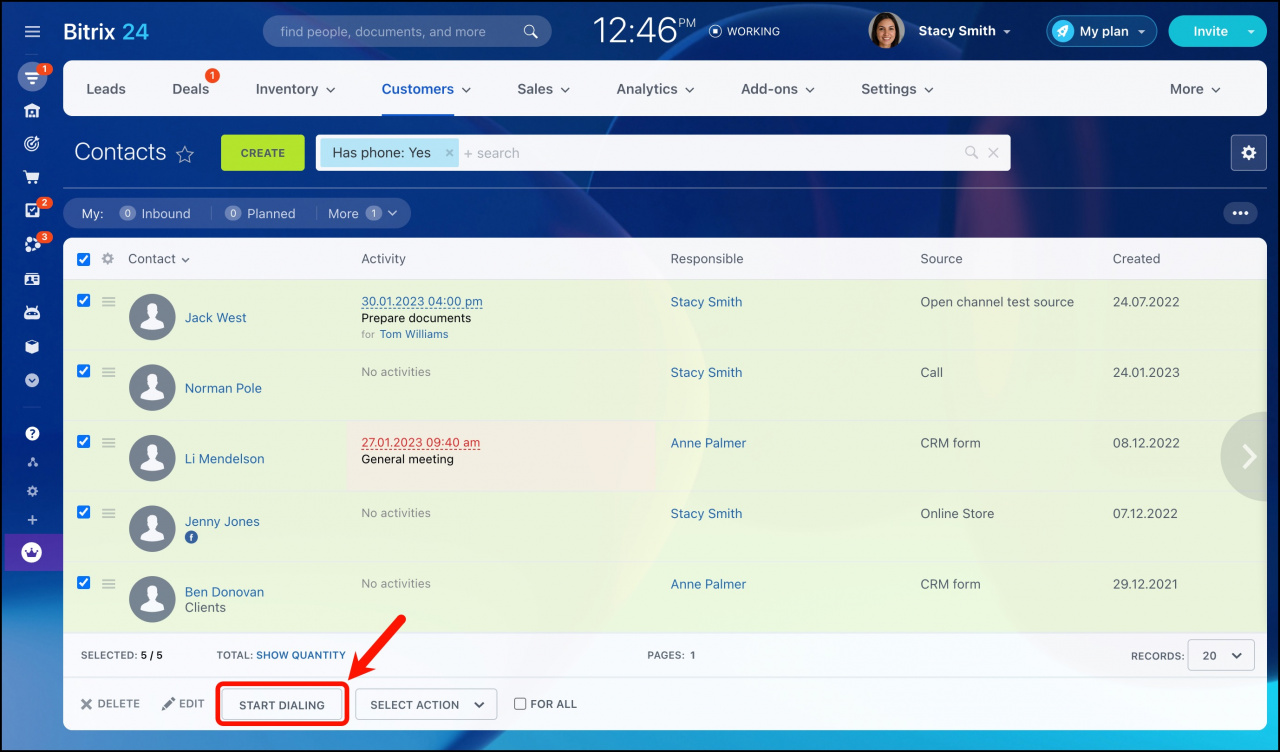Open row menu for Norman Pole
The image size is (1280, 752).
tap(108, 372)
